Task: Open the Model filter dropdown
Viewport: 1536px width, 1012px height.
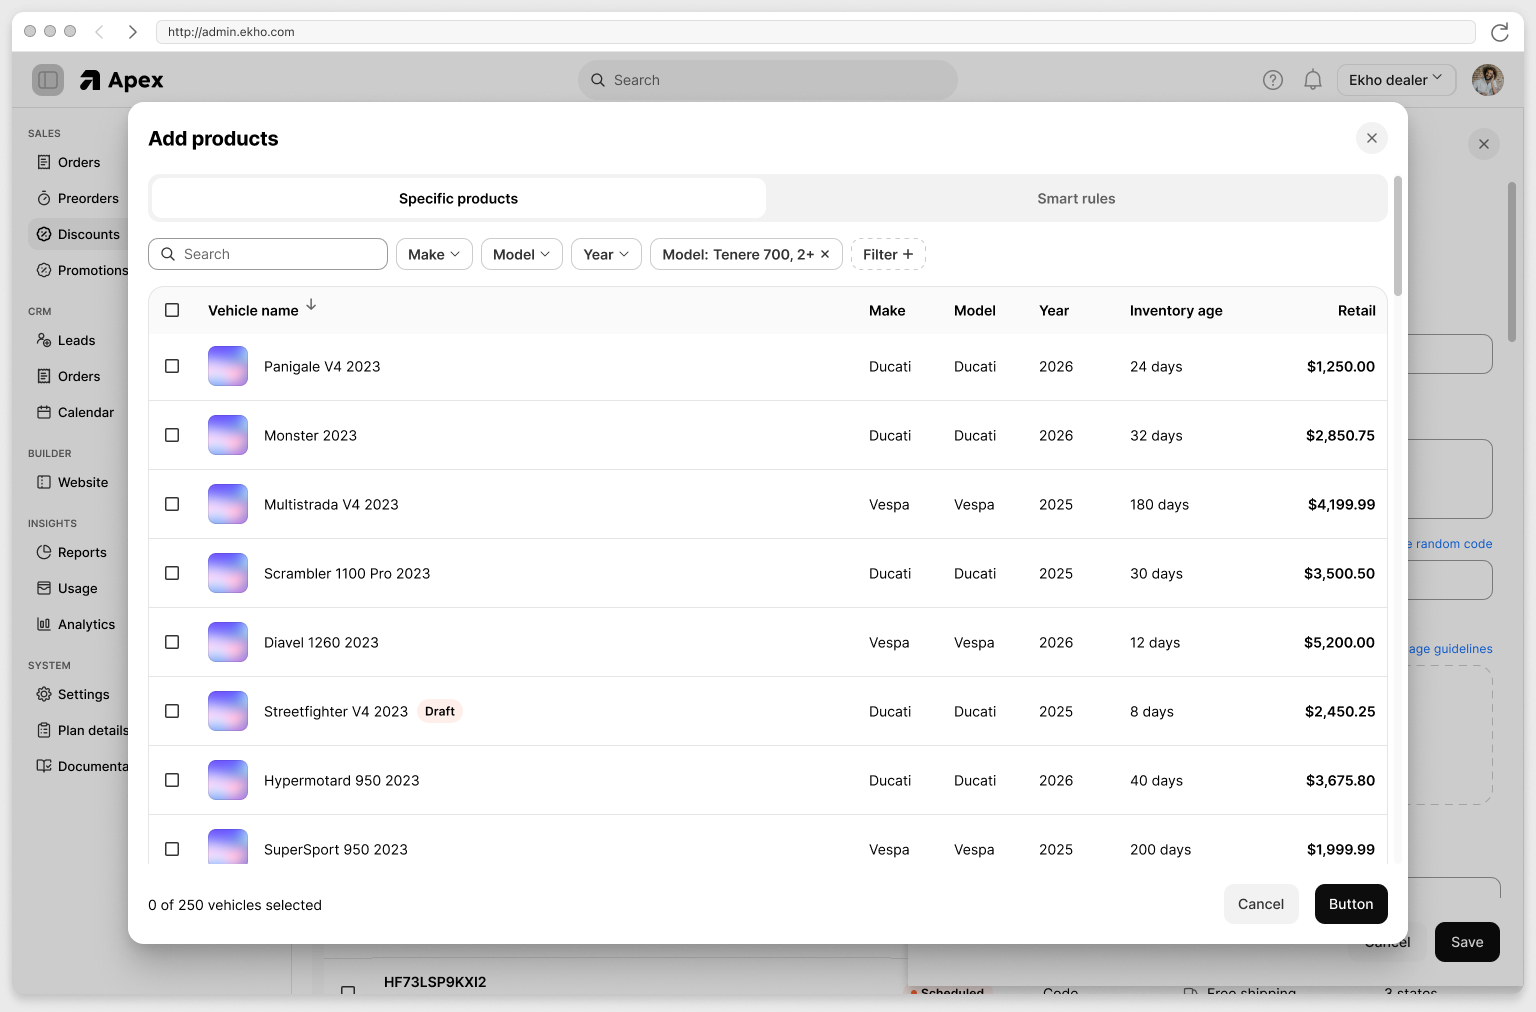Action: pos(522,254)
